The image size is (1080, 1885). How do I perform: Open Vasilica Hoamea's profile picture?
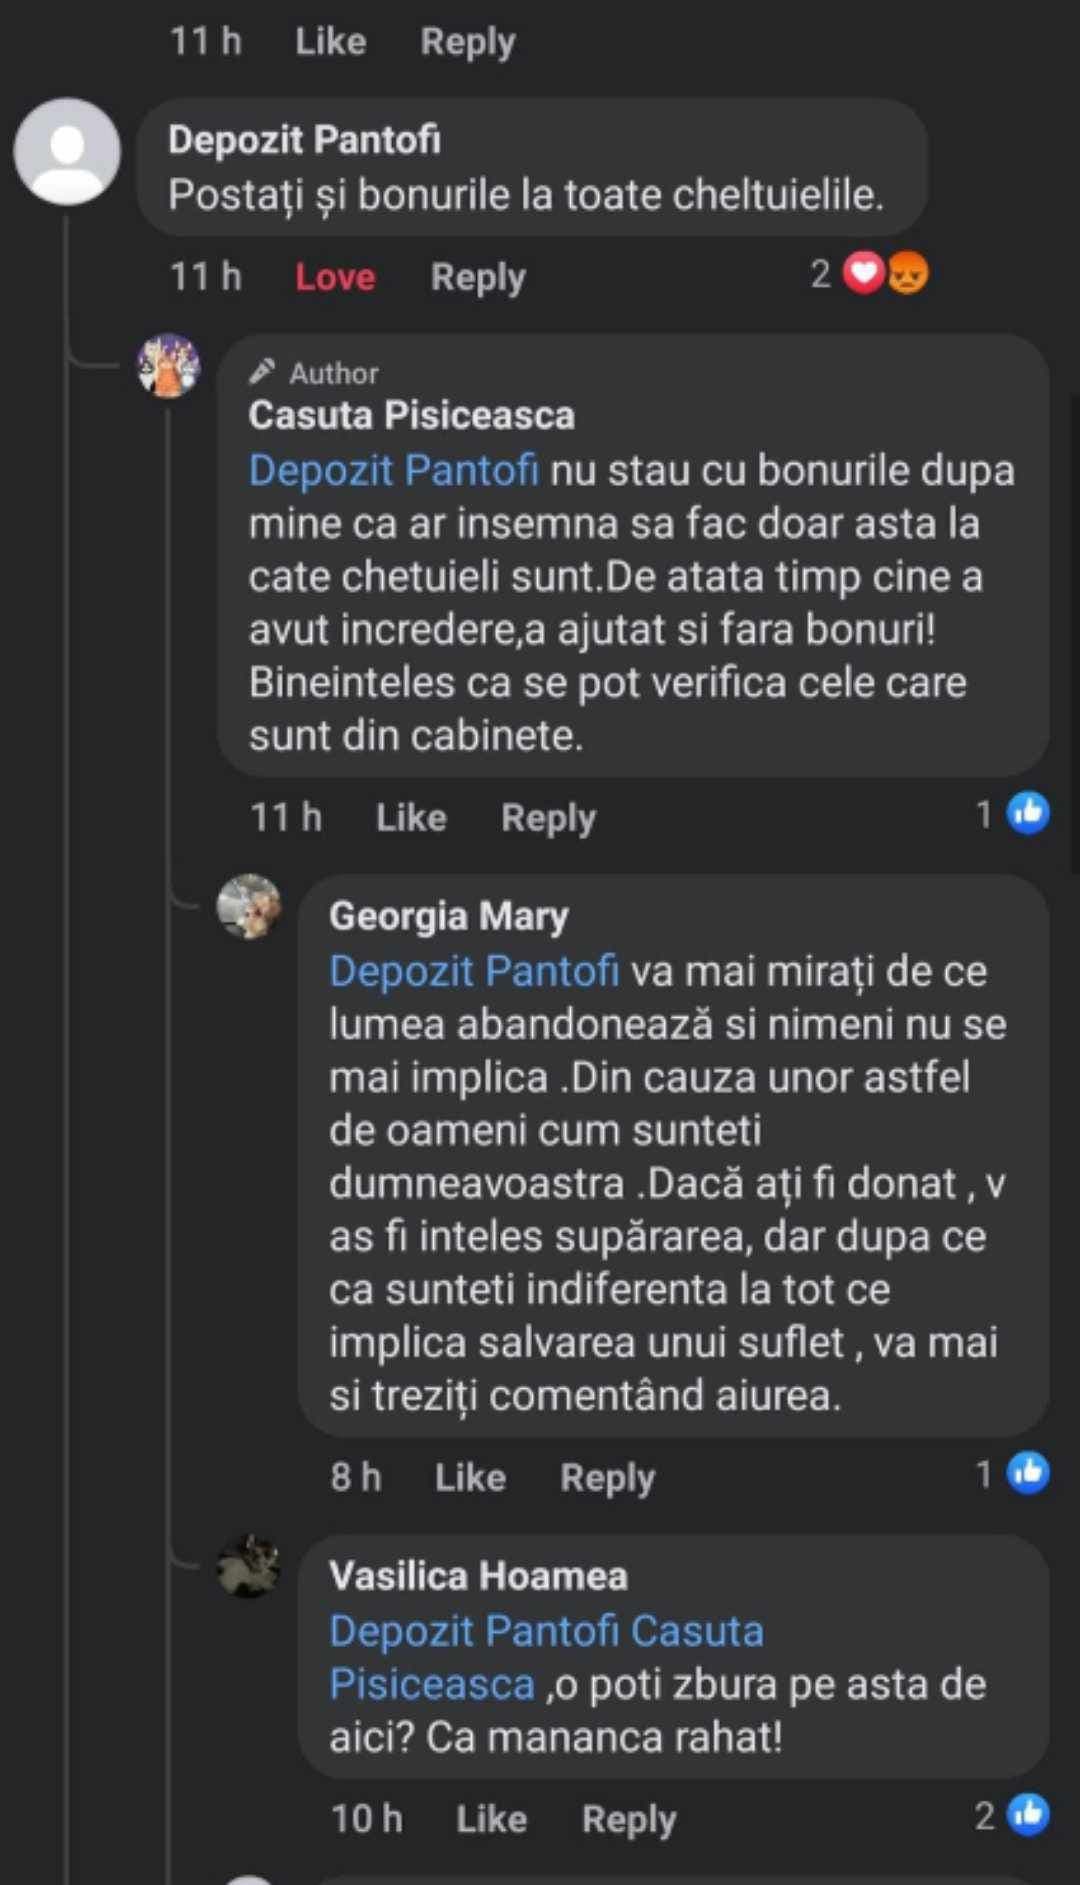[x=249, y=1565]
